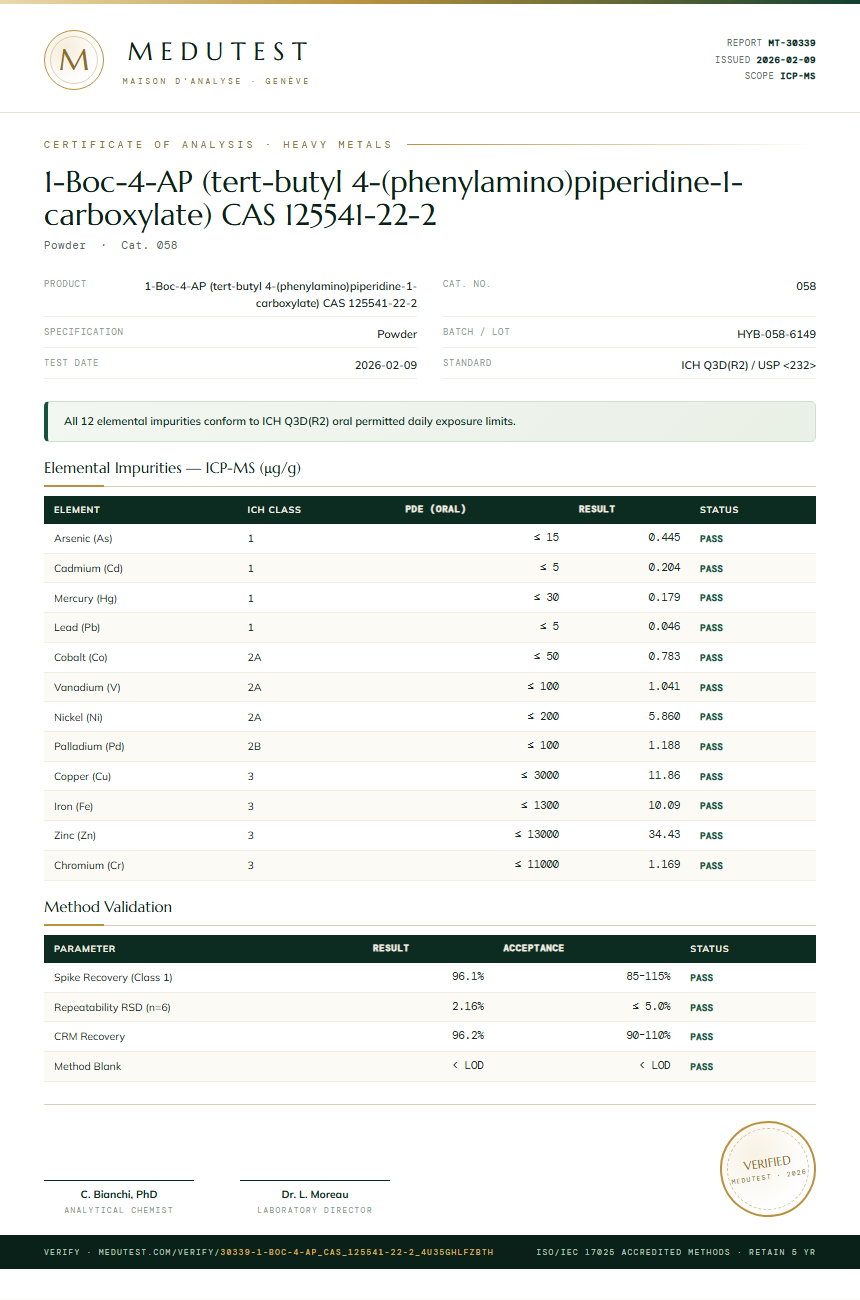Select the Mercury (Hg) row label
The image size is (860, 1300).
[x=86, y=598]
